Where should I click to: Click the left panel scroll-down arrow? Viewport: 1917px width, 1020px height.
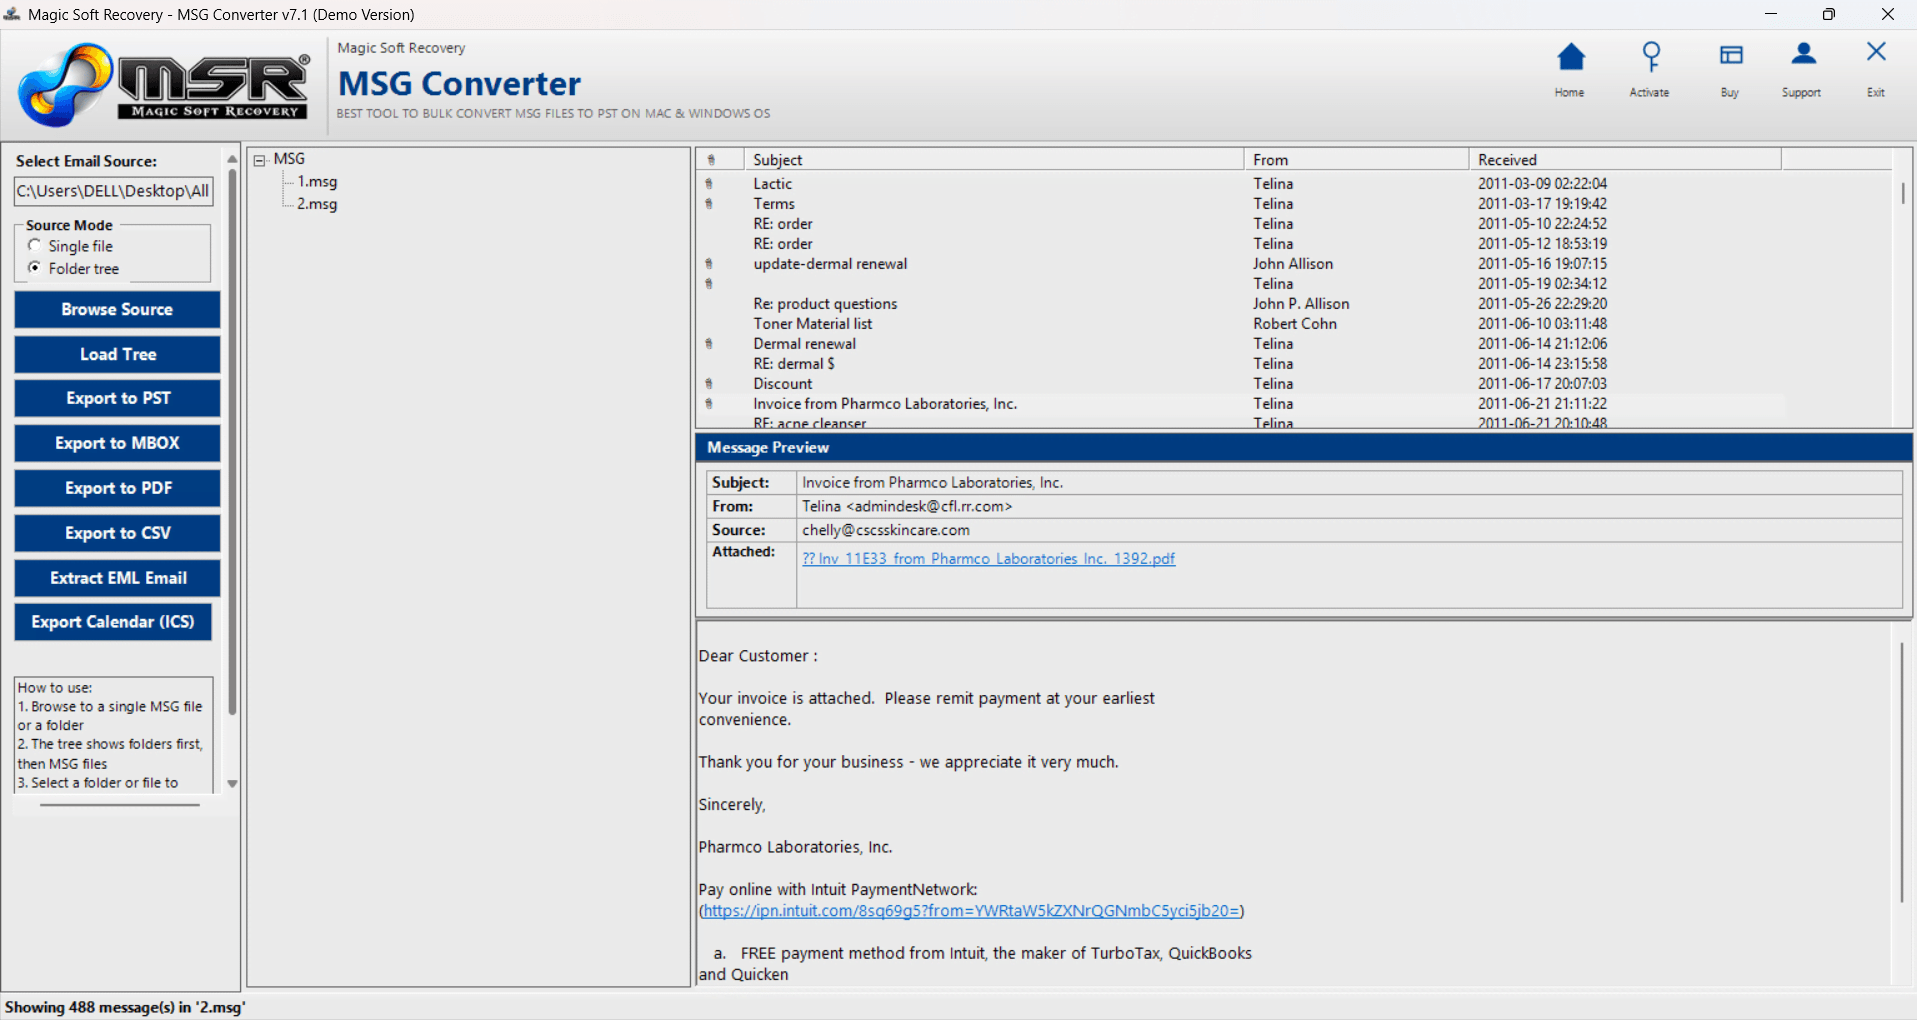[232, 784]
